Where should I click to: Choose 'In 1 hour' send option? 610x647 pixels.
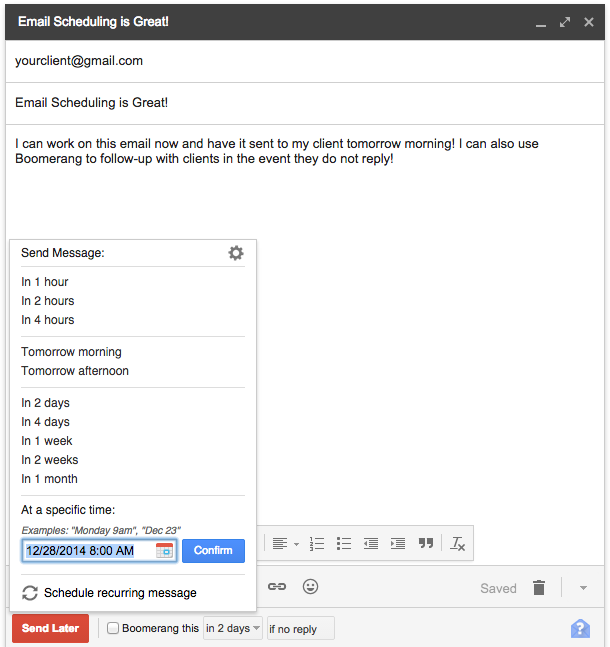(x=45, y=282)
